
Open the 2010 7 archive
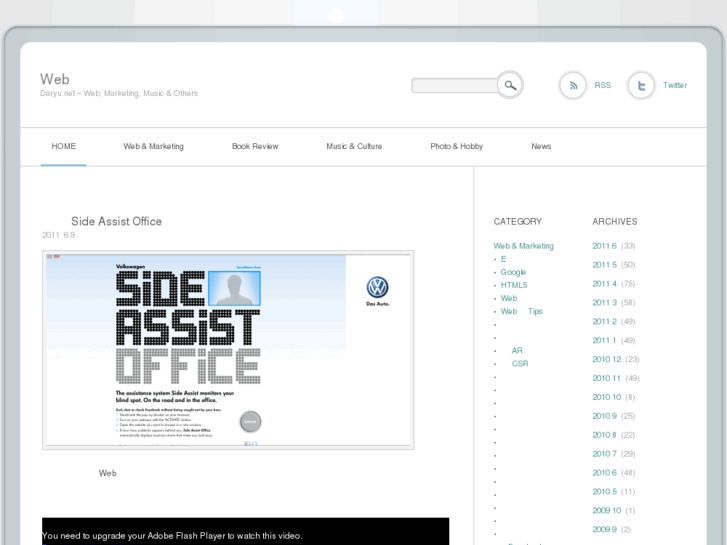tap(605, 454)
